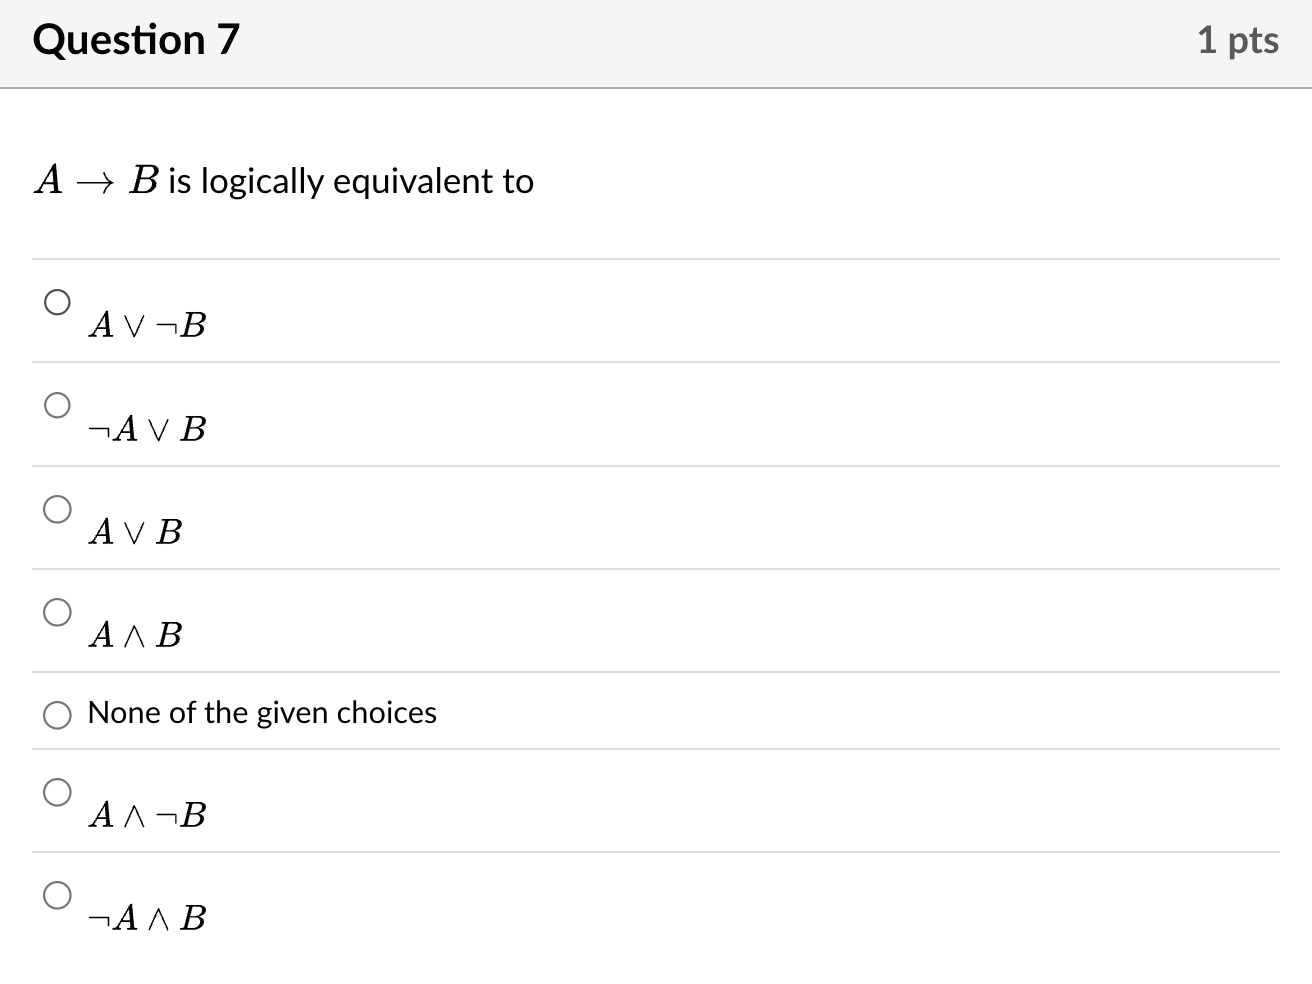
Task: Click the answer text A ∨ ¬B
Action: pyautogui.click(x=147, y=323)
